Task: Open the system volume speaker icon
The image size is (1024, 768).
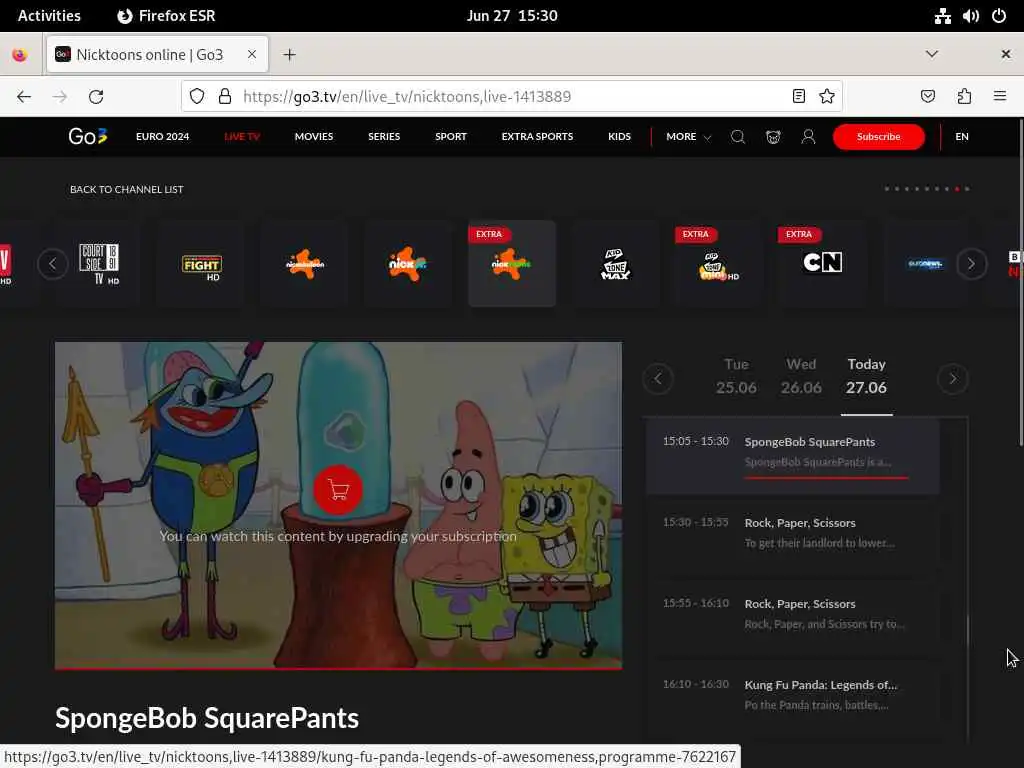Action: click(x=970, y=16)
